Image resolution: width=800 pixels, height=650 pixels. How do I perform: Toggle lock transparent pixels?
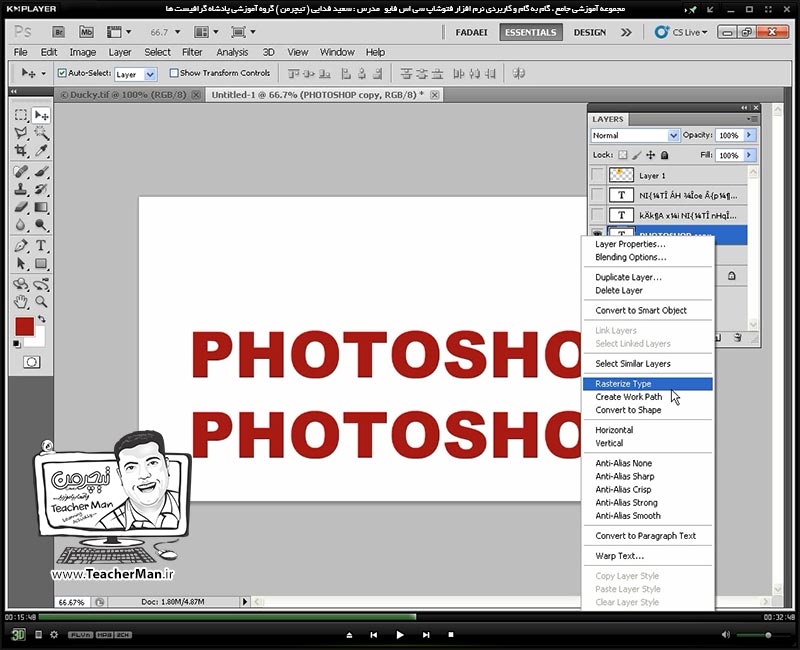click(x=622, y=155)
